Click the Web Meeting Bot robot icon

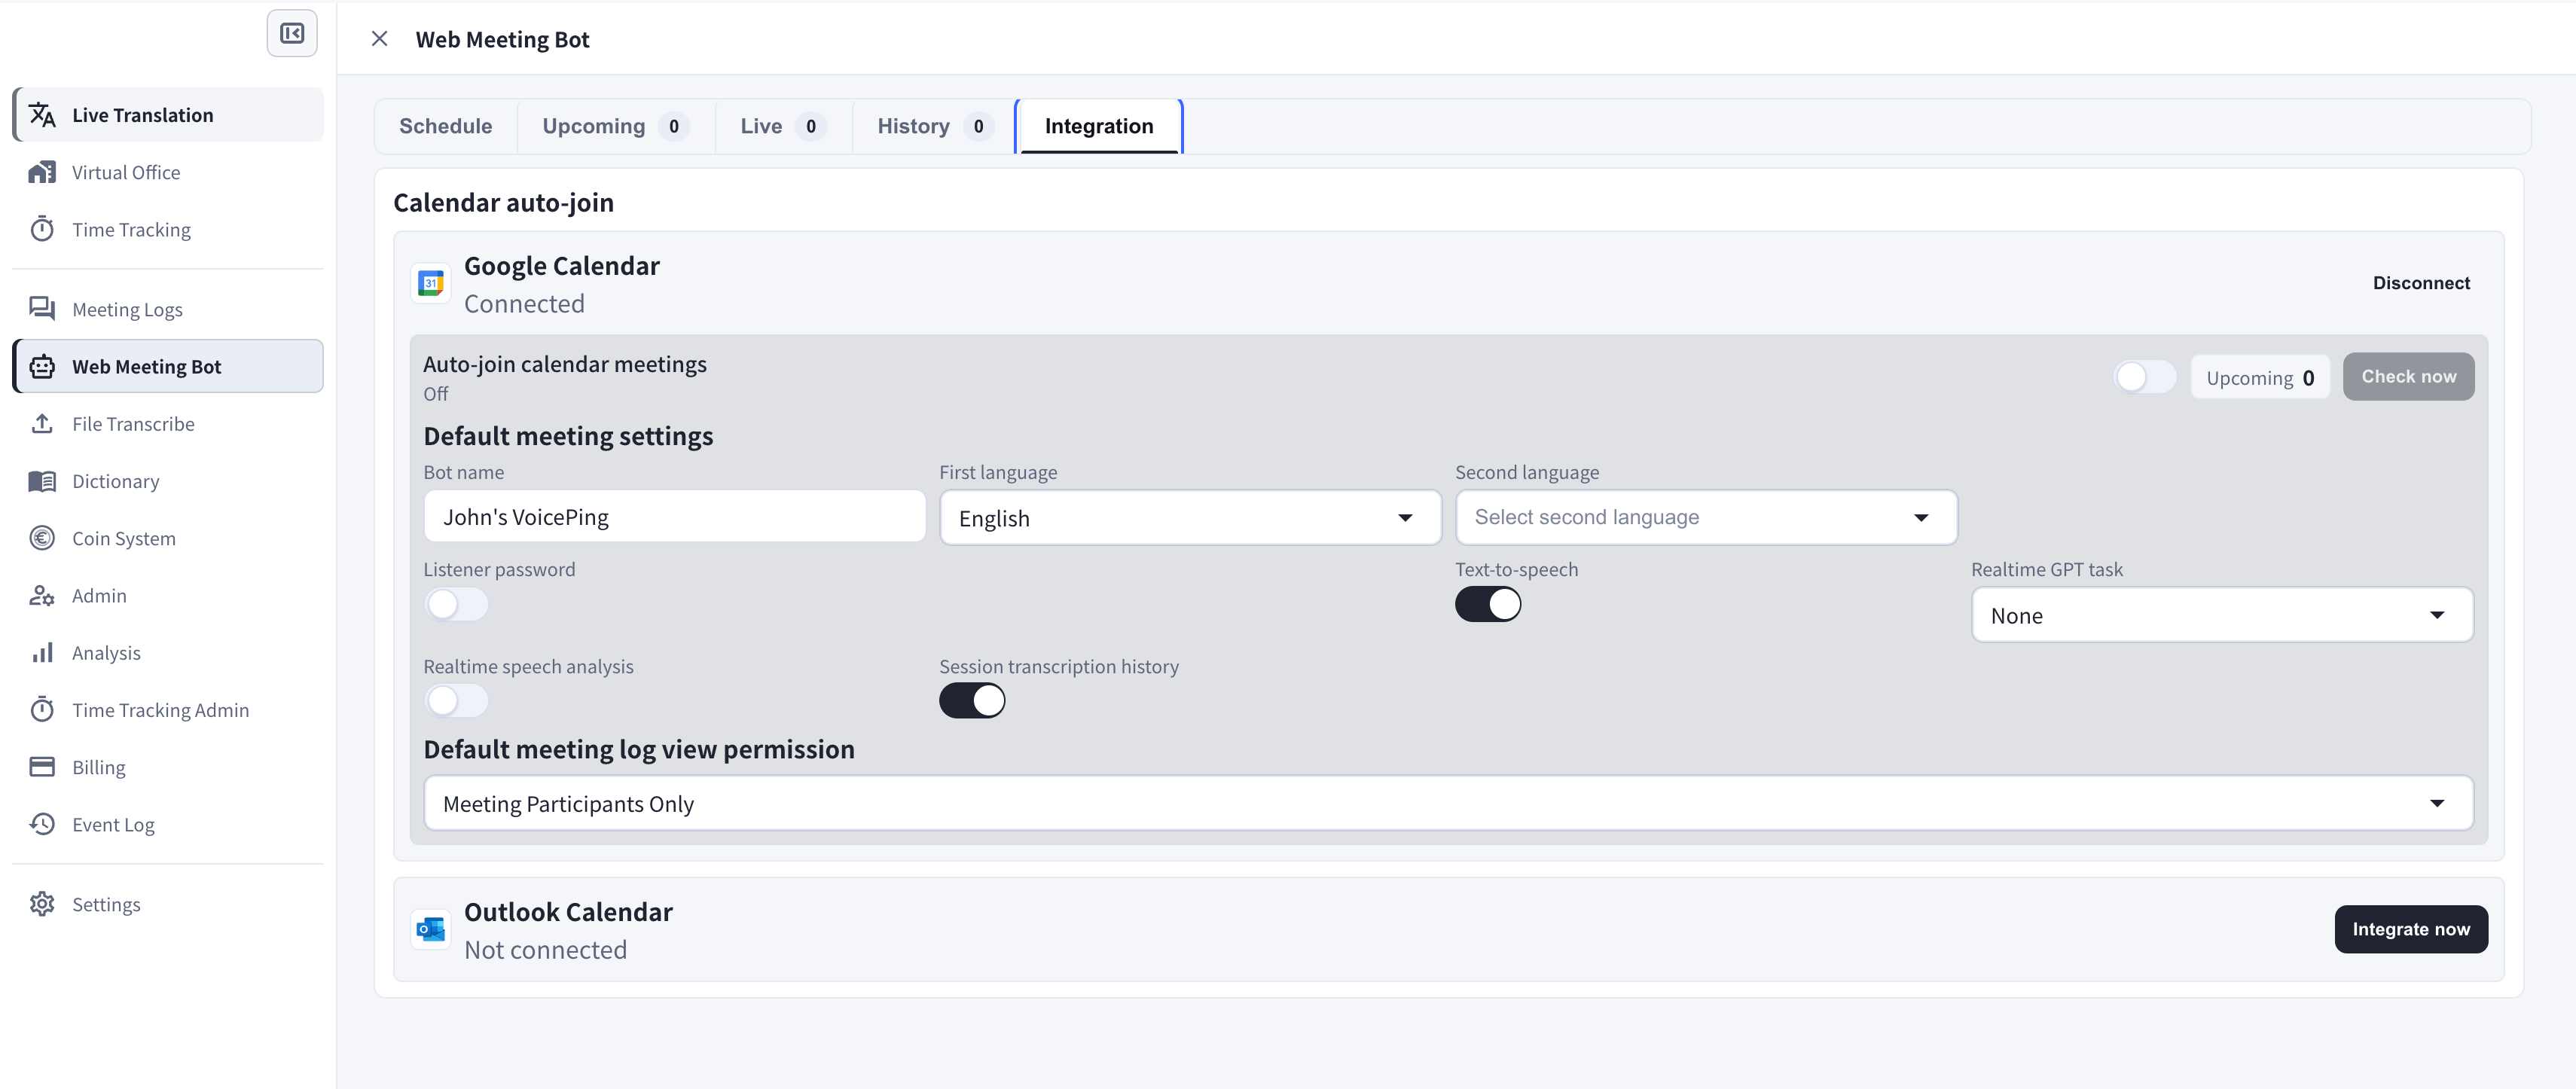pos(42,366)
